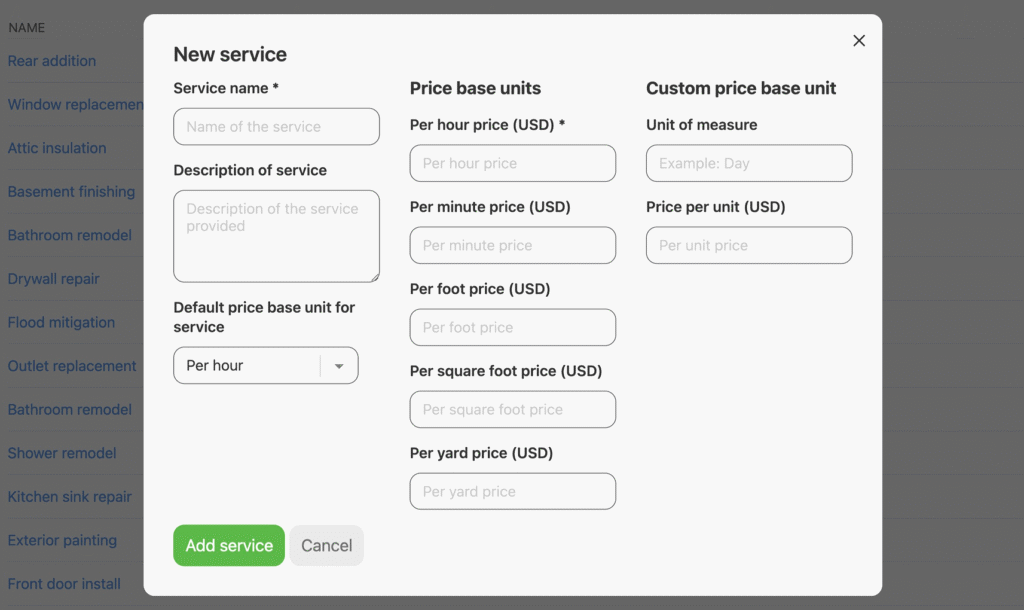This screenshot has width=1024, height=610.
Task: Click the Per minute price input
Action: click(x=512, y=245)
